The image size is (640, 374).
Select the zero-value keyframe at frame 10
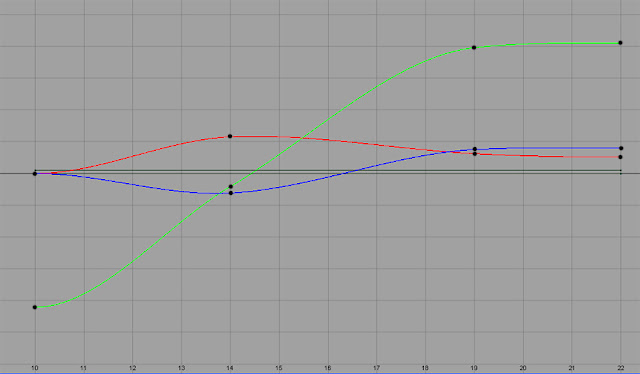35,174
